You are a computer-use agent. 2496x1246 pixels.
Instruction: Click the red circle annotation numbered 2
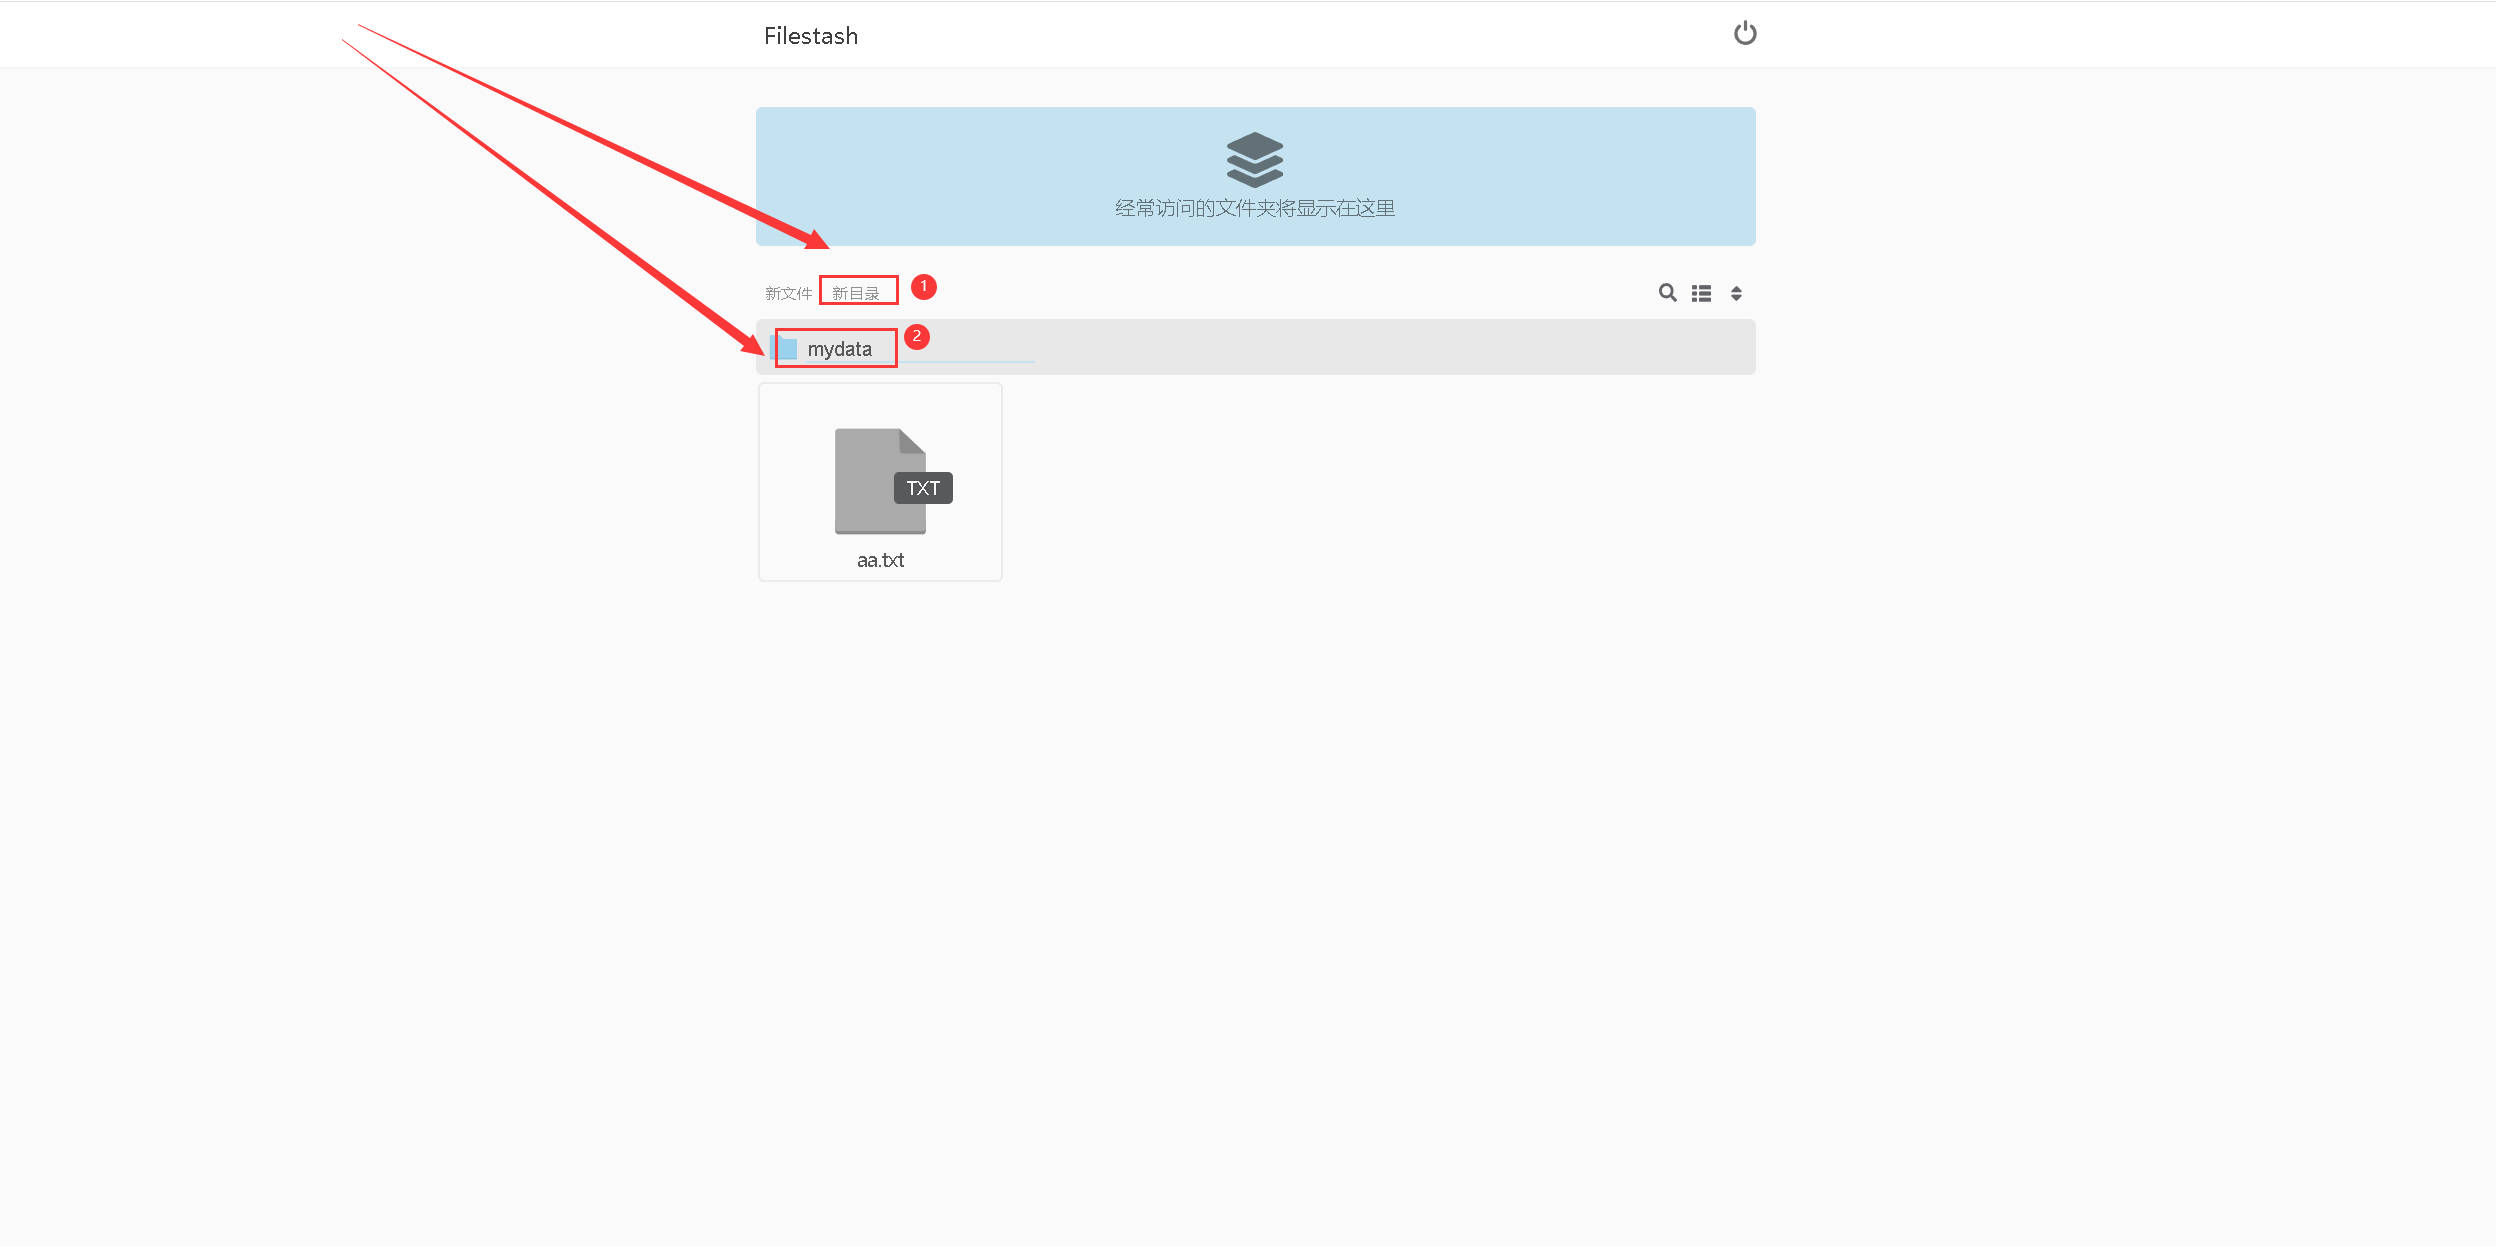click(x=917, y=337)
